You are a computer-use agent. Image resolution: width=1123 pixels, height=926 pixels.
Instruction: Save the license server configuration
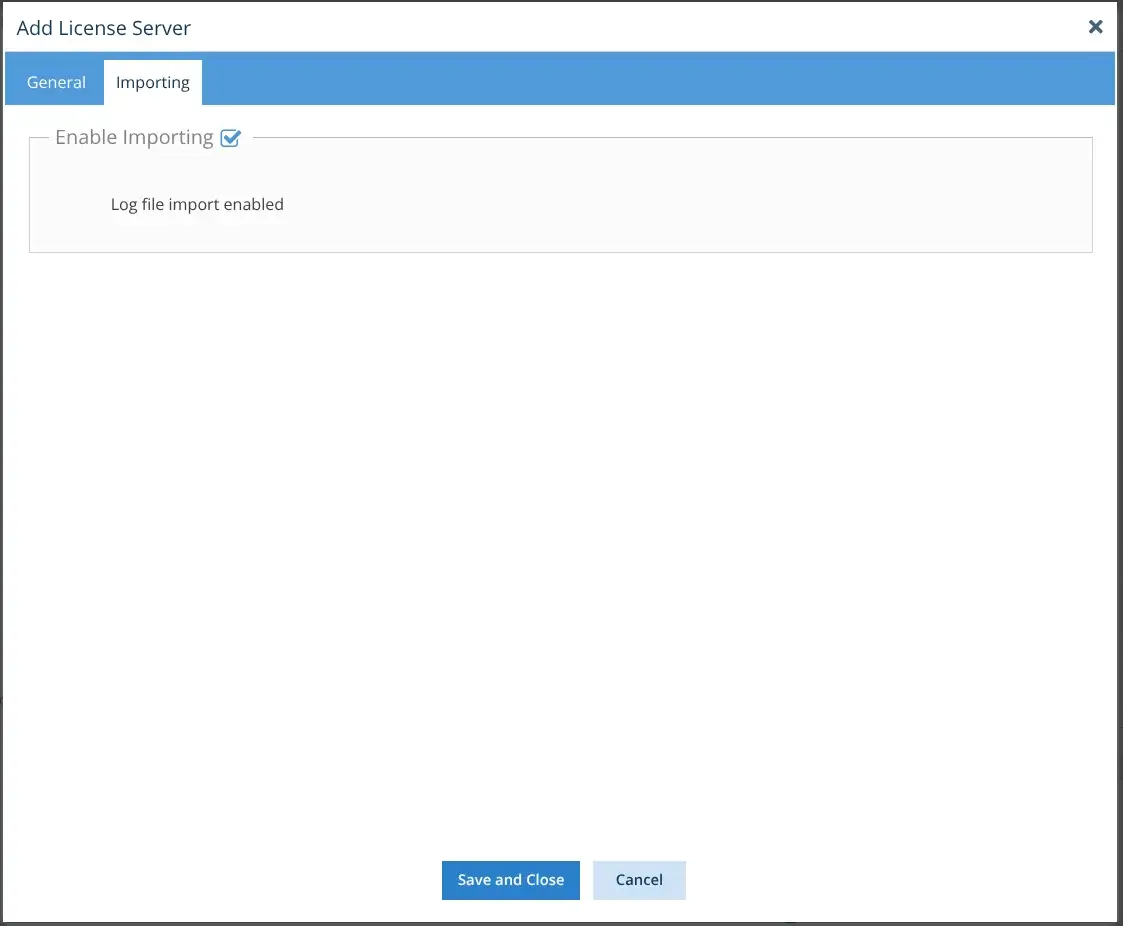510,880
